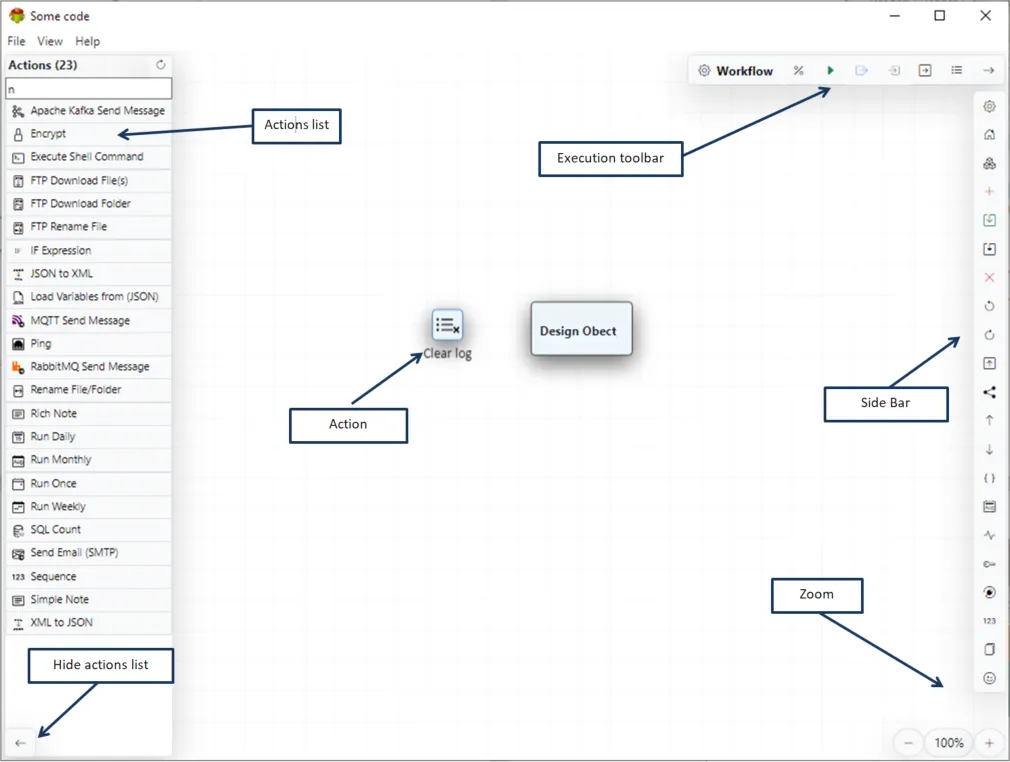Image resolution: width=1010 pixels, height=762 pixels.
Task: Hide the actions list with left arrow
Action: 20,743
